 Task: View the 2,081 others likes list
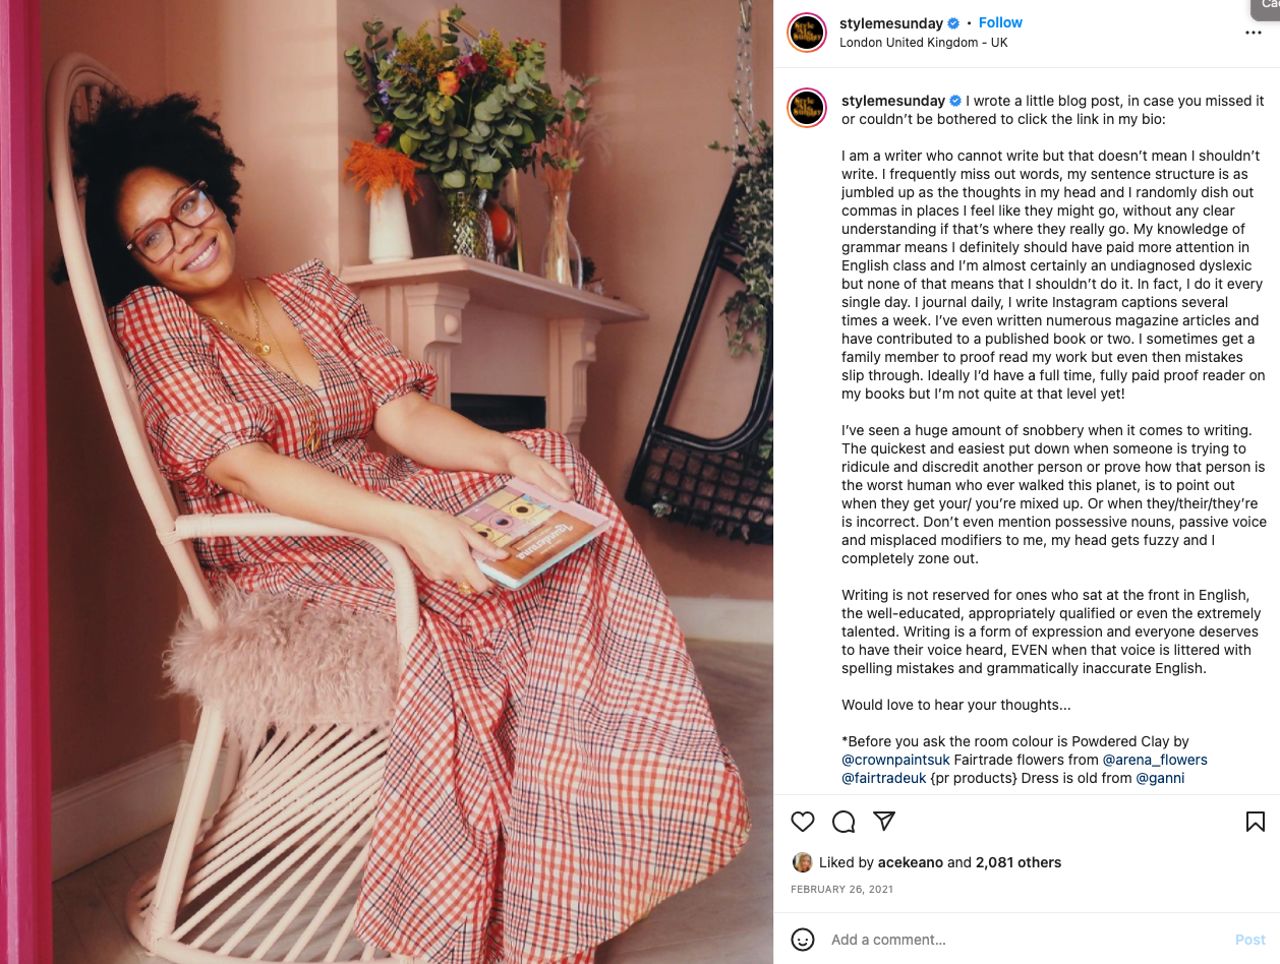coord(1018,862)
